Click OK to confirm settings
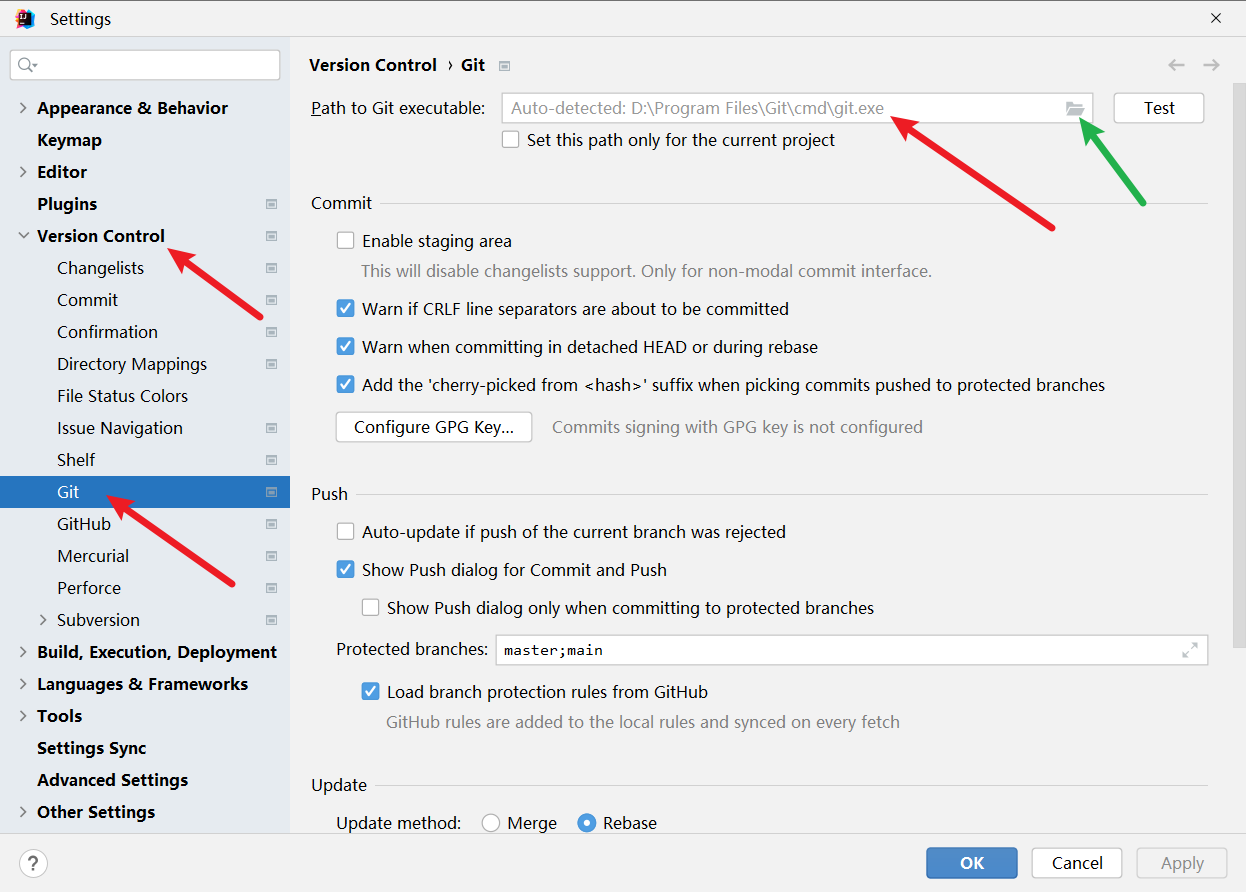 (972, 863)
